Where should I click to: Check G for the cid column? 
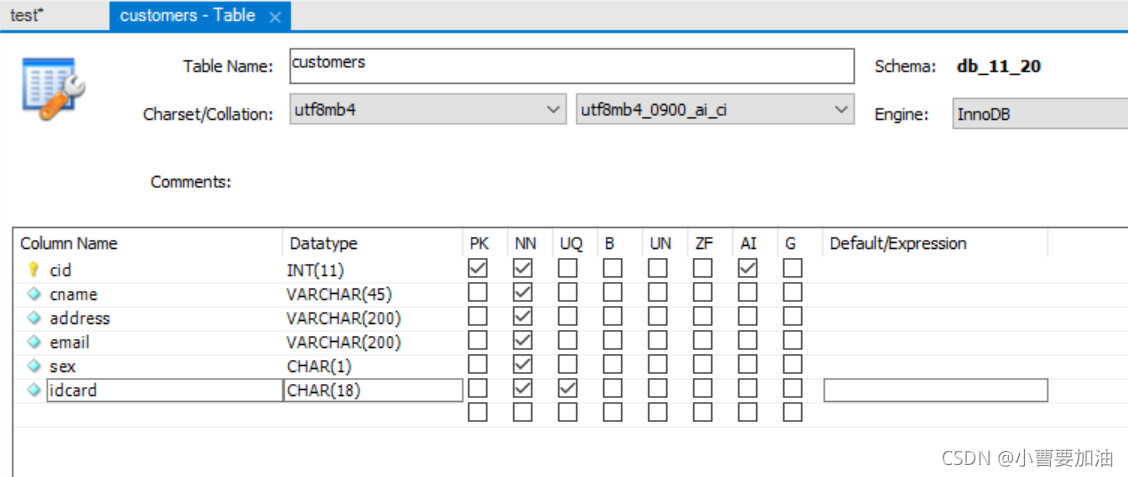click(x=793, y=269)
